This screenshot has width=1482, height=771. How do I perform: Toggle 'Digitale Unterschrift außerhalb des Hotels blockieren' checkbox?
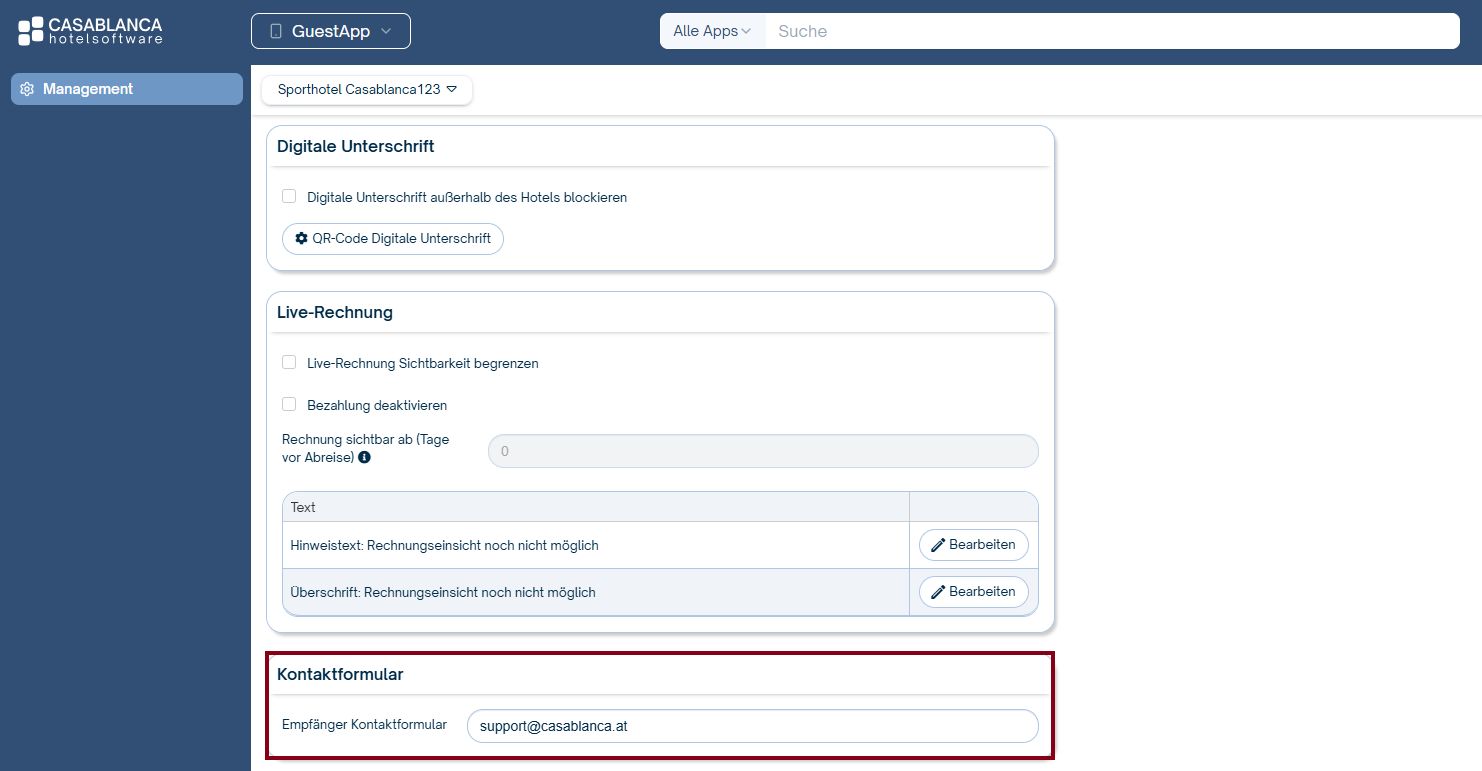(x=289, y=196)
